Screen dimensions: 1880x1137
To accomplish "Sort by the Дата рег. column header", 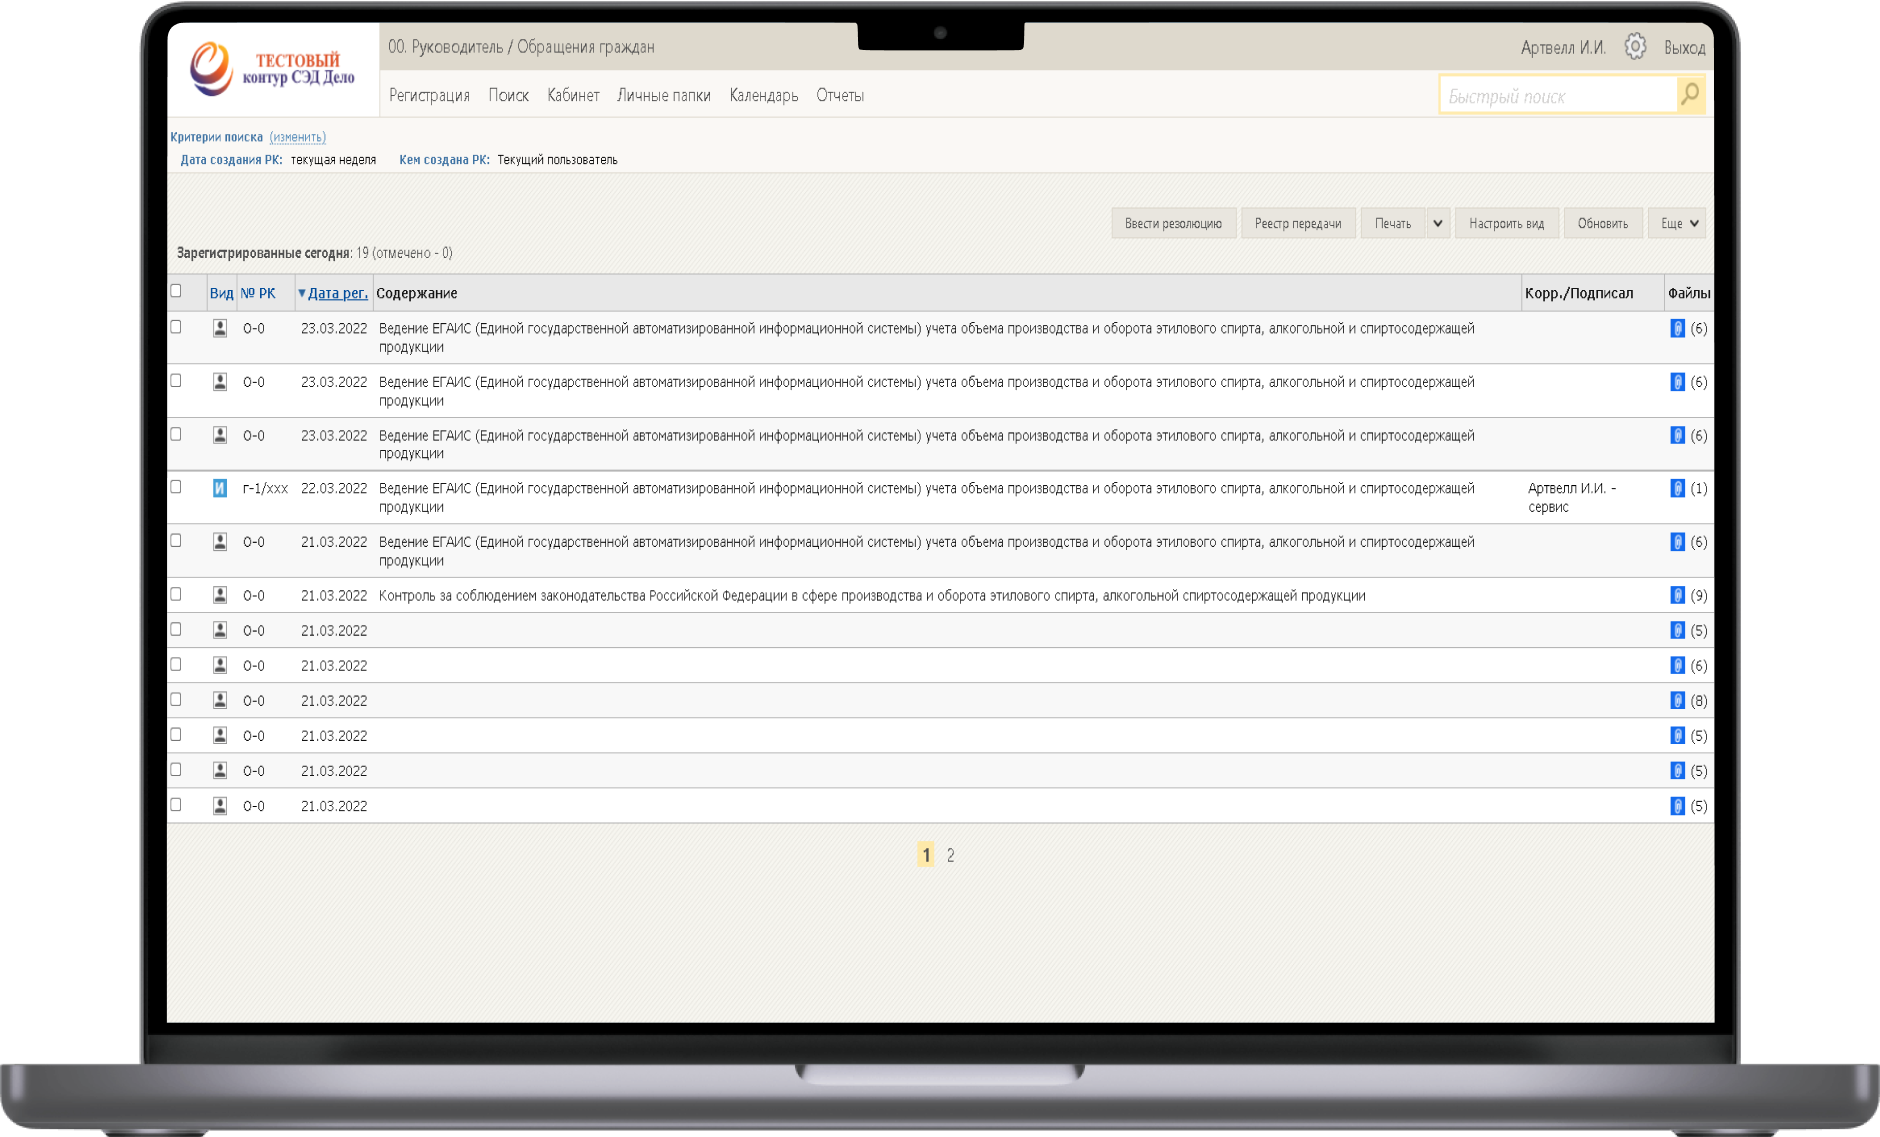I will coord(337,293).
